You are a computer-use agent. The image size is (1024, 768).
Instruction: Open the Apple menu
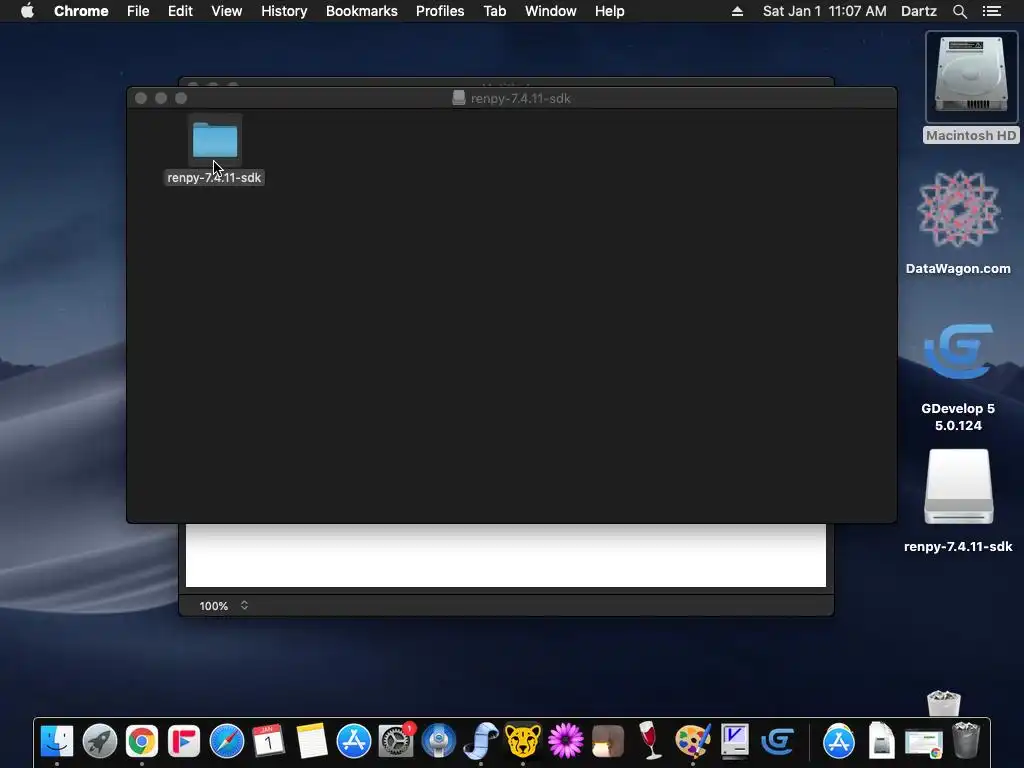27,11
